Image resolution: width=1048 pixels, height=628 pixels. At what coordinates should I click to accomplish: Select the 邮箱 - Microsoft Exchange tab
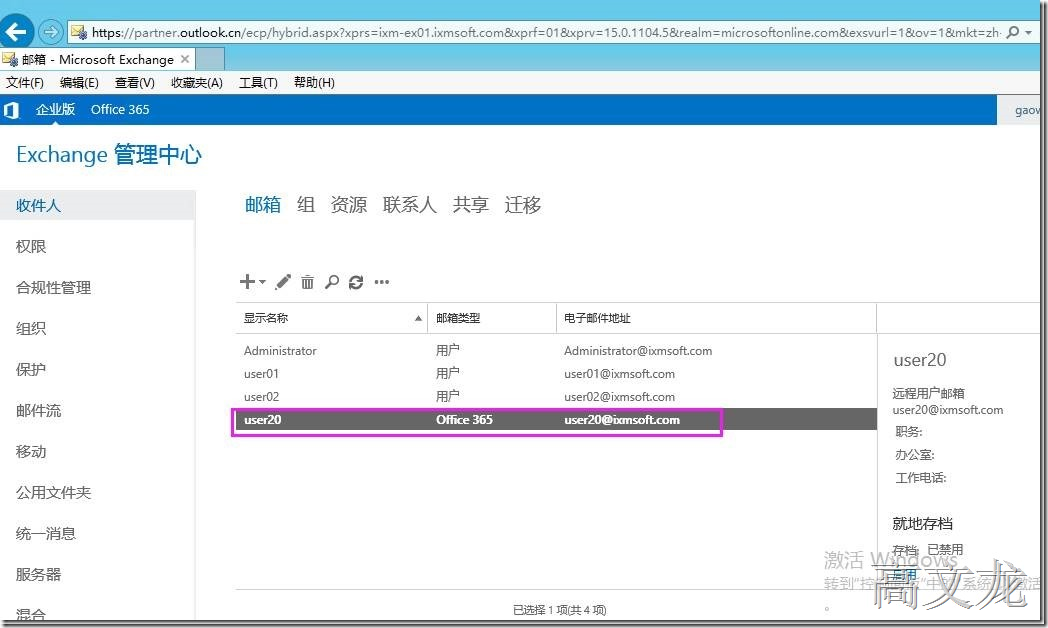[98, 59]
